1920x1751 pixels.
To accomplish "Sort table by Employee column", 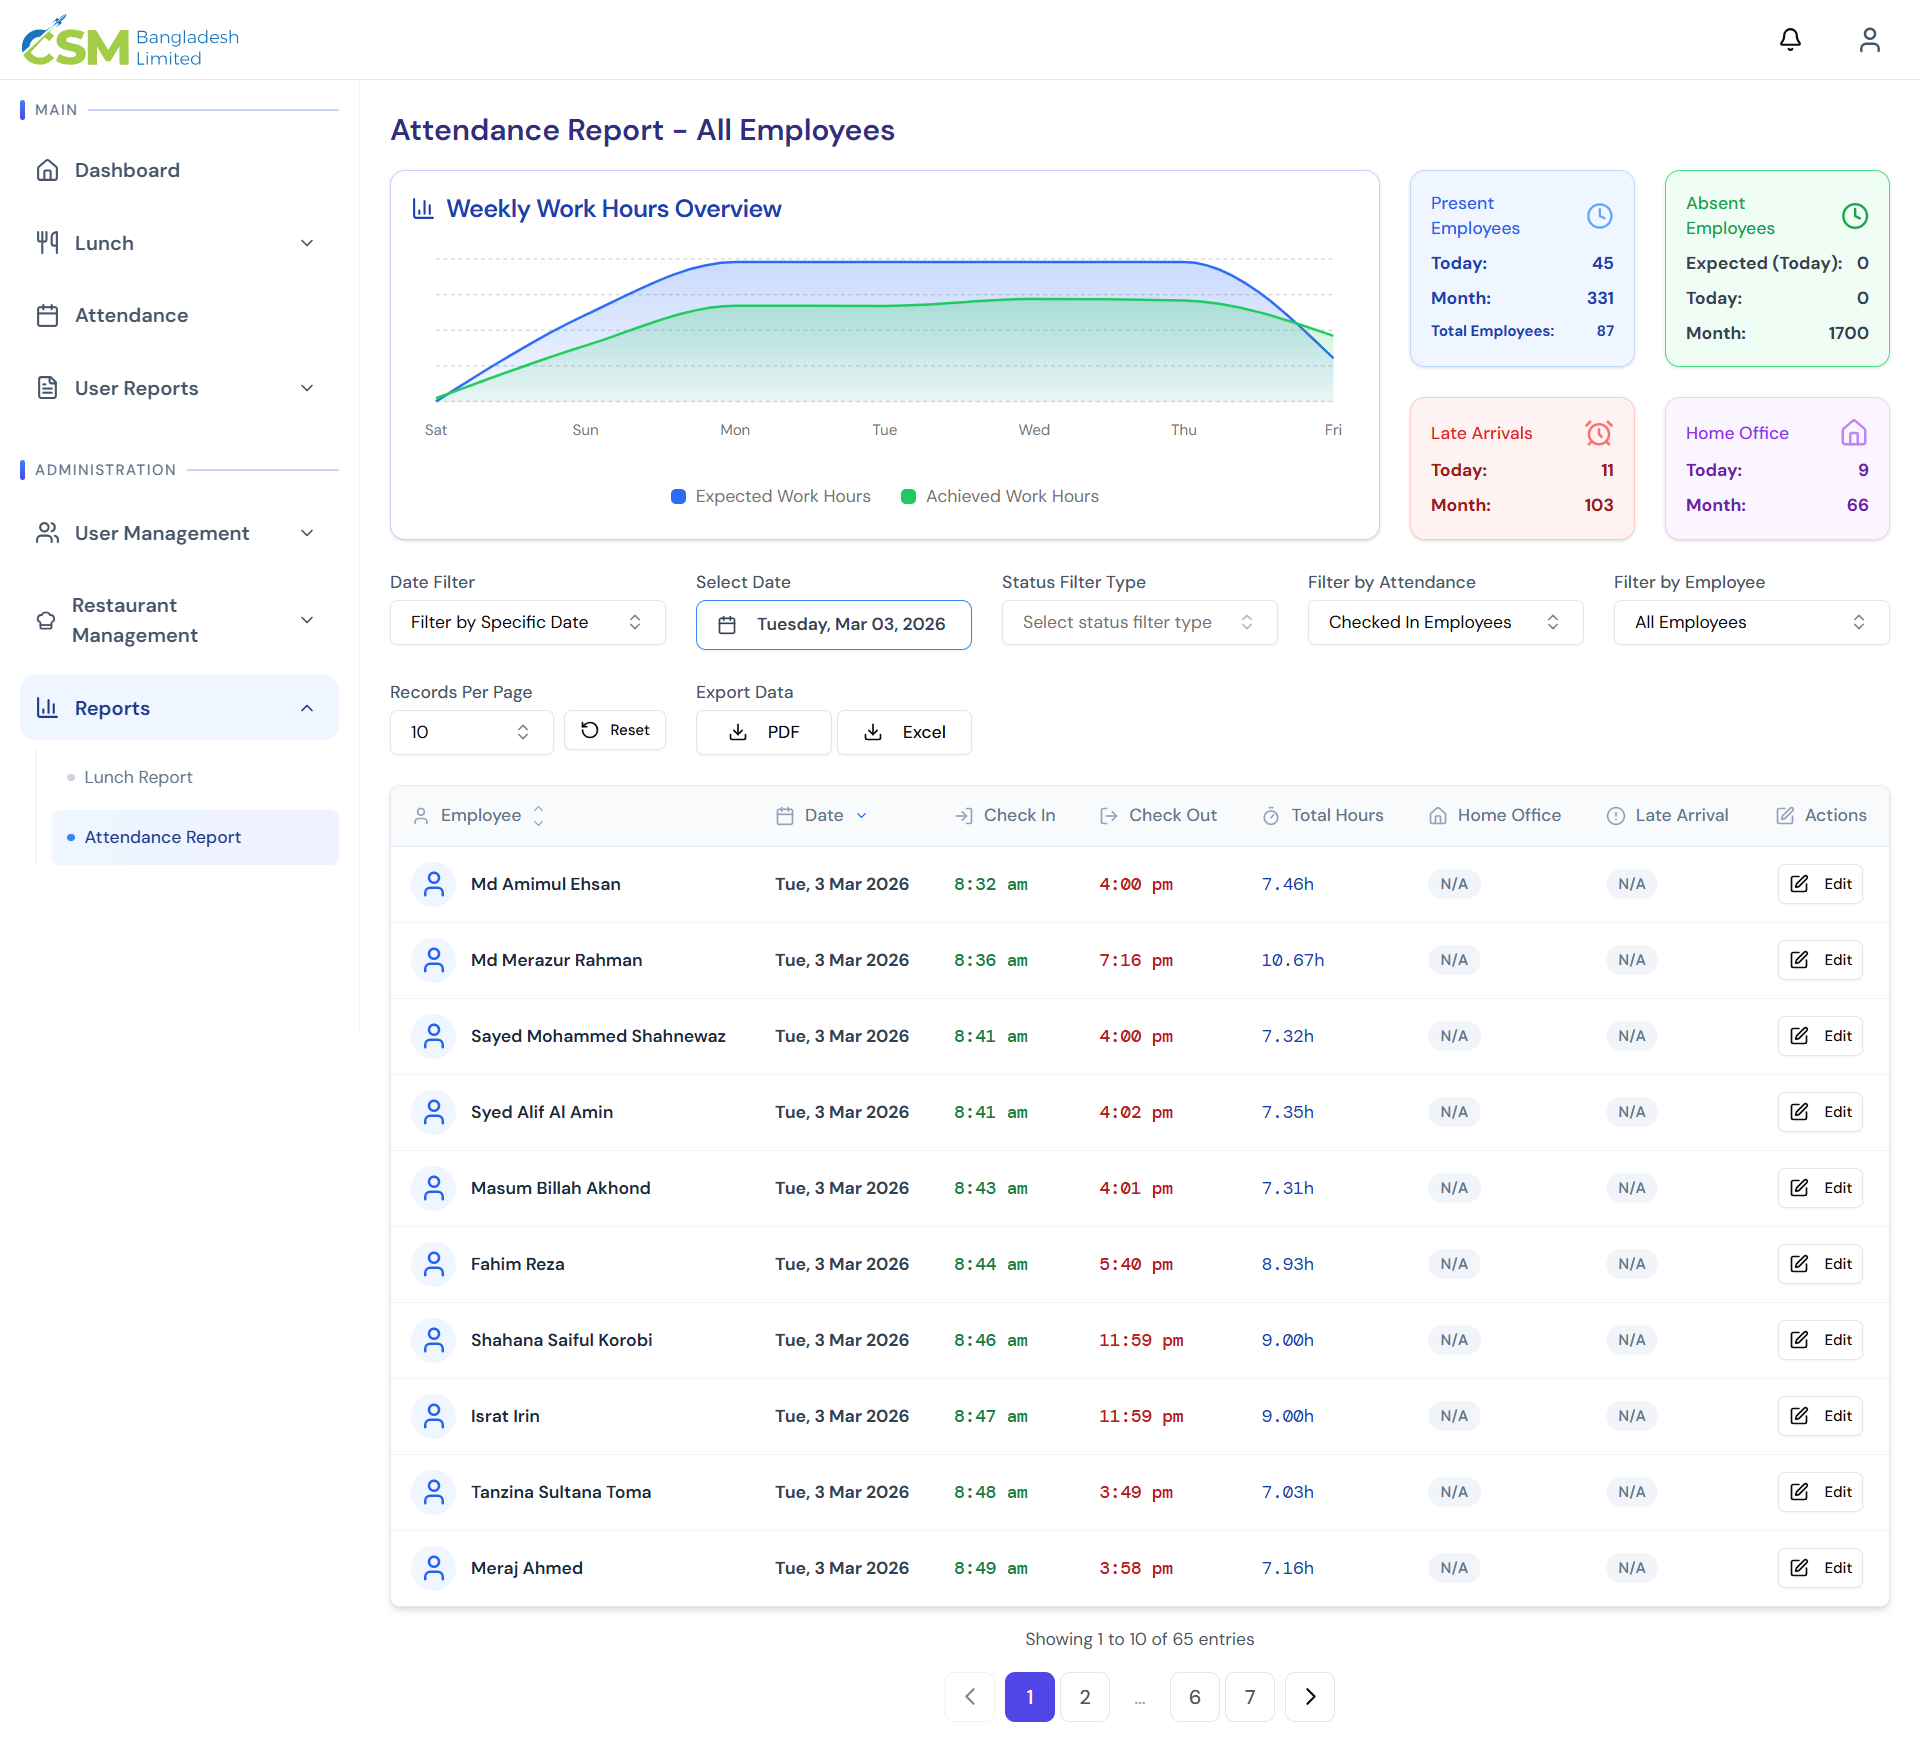I will [x=481, y=815].
